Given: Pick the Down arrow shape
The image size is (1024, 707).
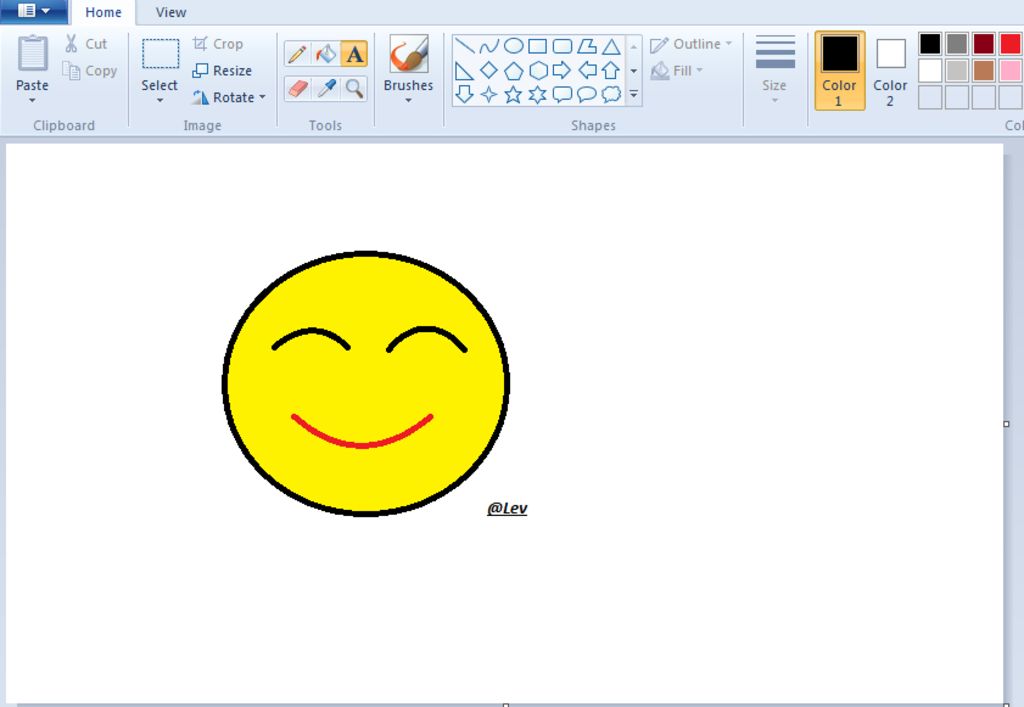Looking at the screenshot, I should pyautogui.click(x=464, y=94).
